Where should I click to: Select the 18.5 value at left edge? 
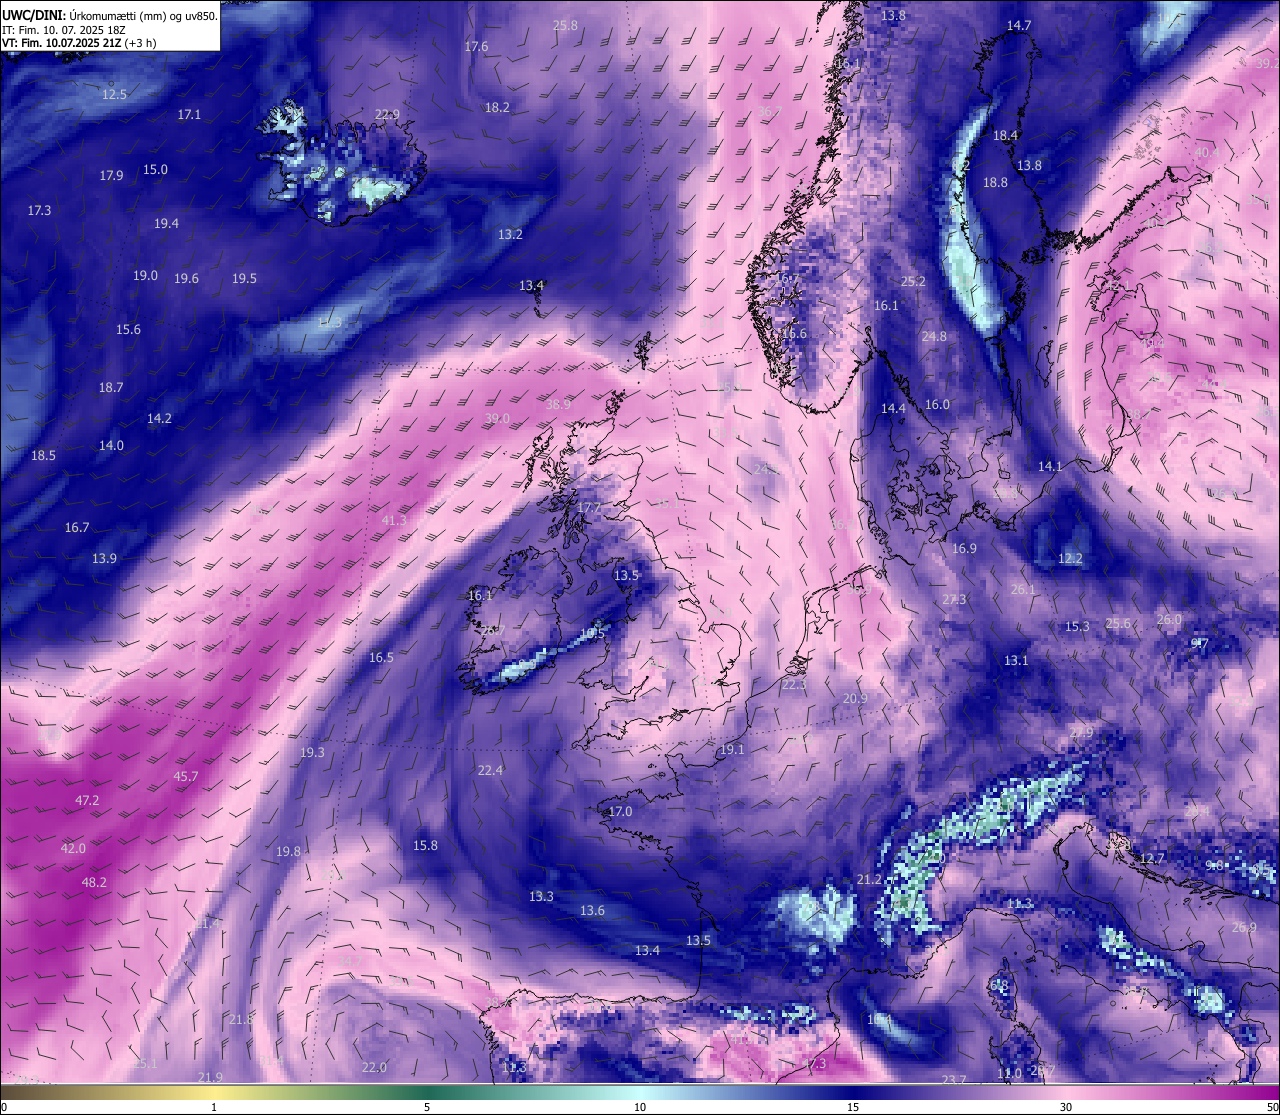pyautogui.click(x=43, y=455)
